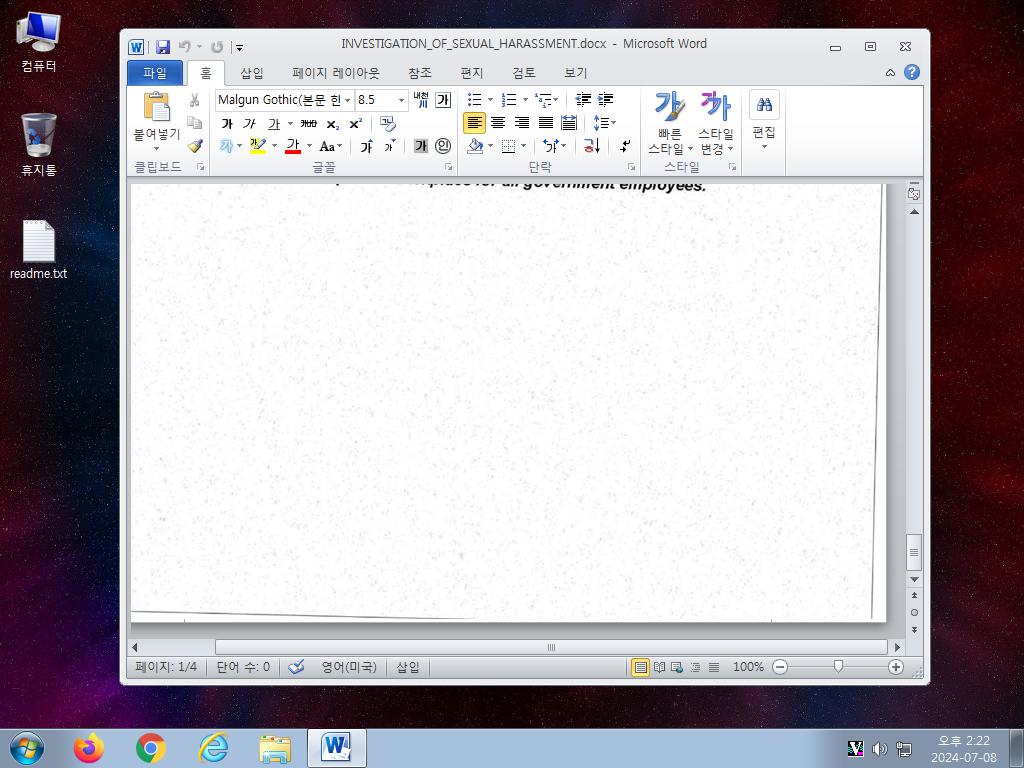Click the word count (단어 수: 0) status
This screenshot has height=768, width=1024.
pyautogui.click(x=243, y=667)
